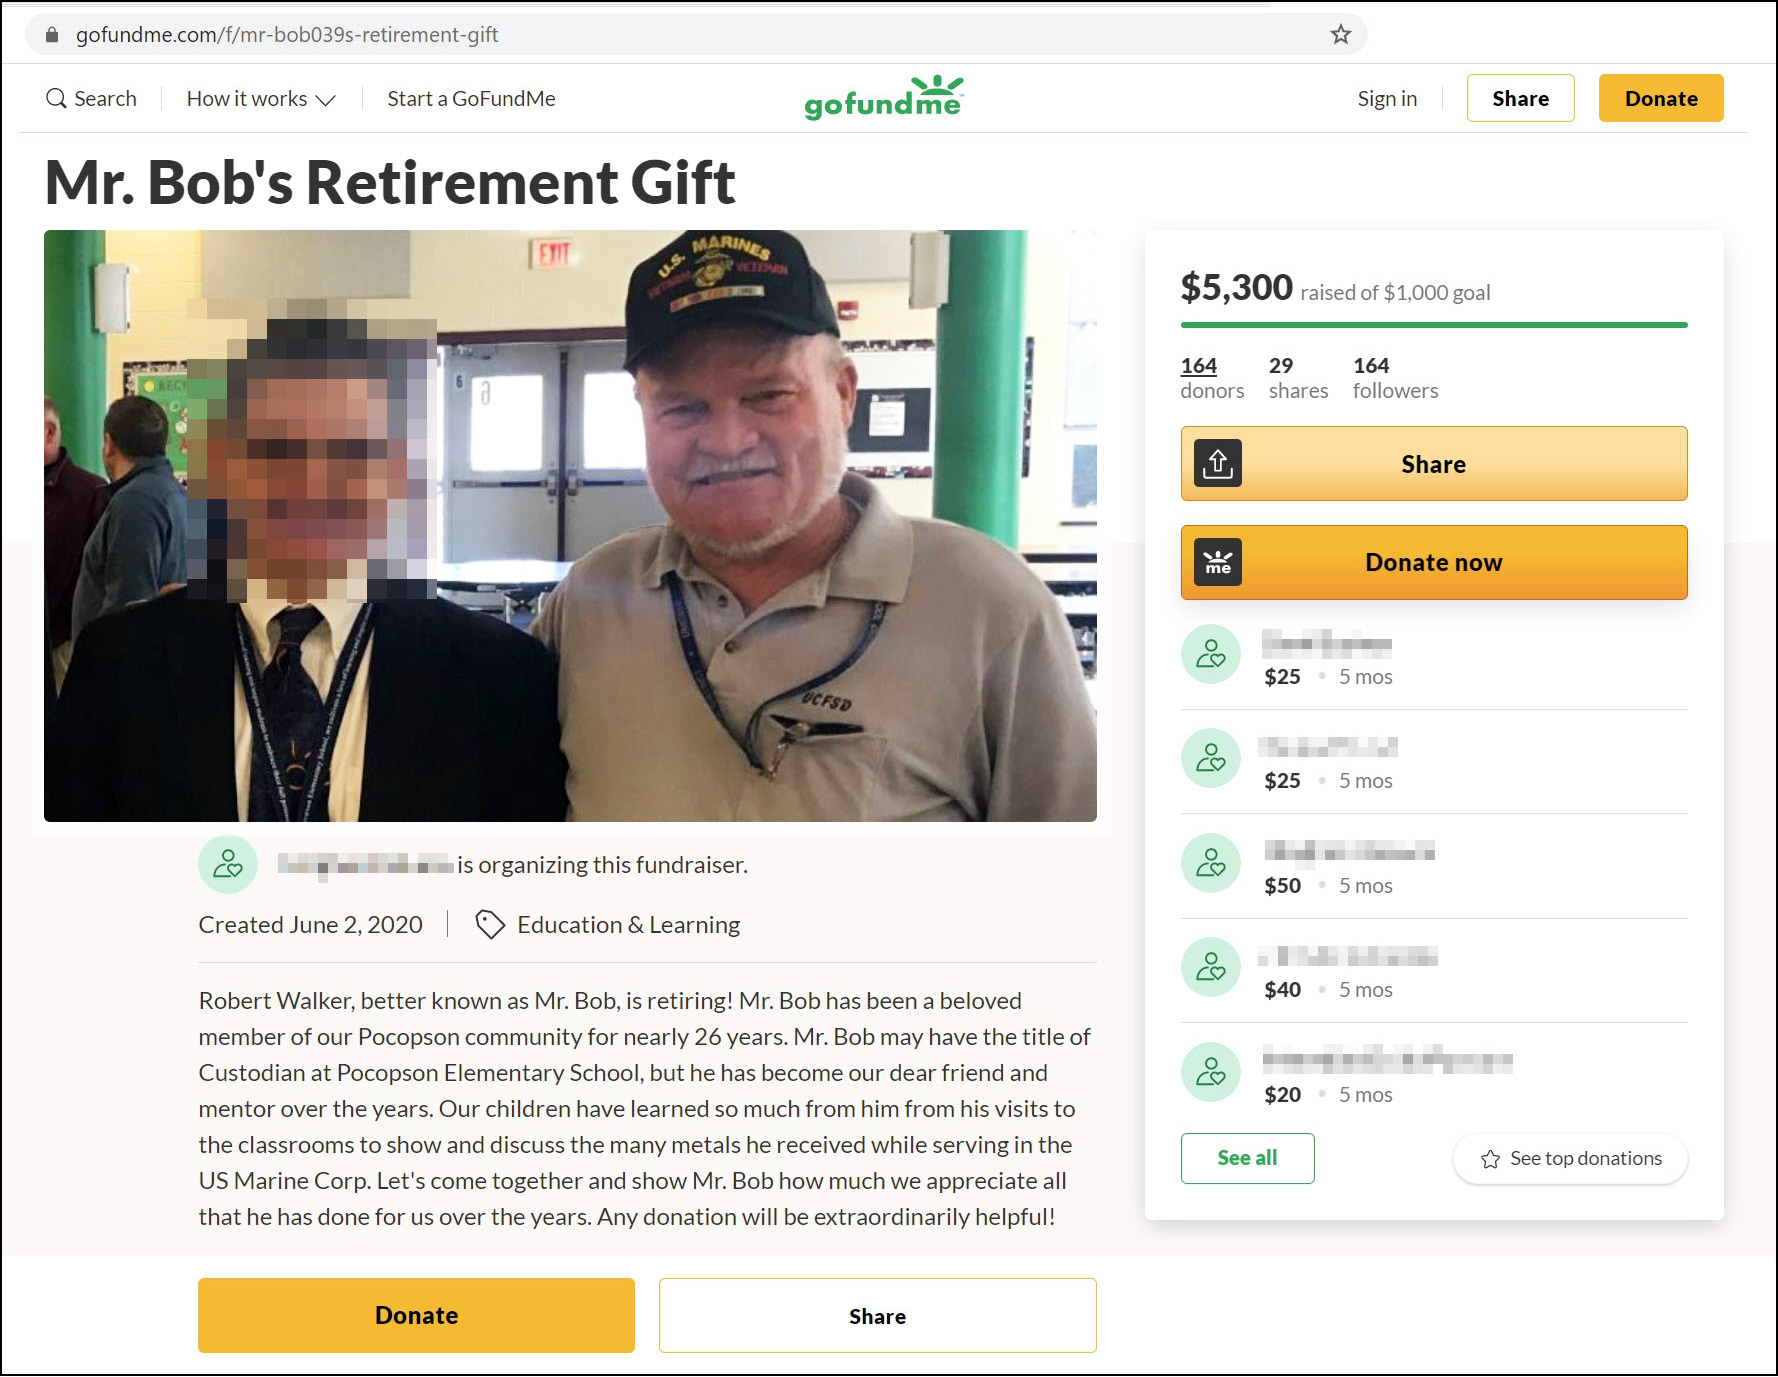Click the upload icon on the large Share button

pos(1218,464)
